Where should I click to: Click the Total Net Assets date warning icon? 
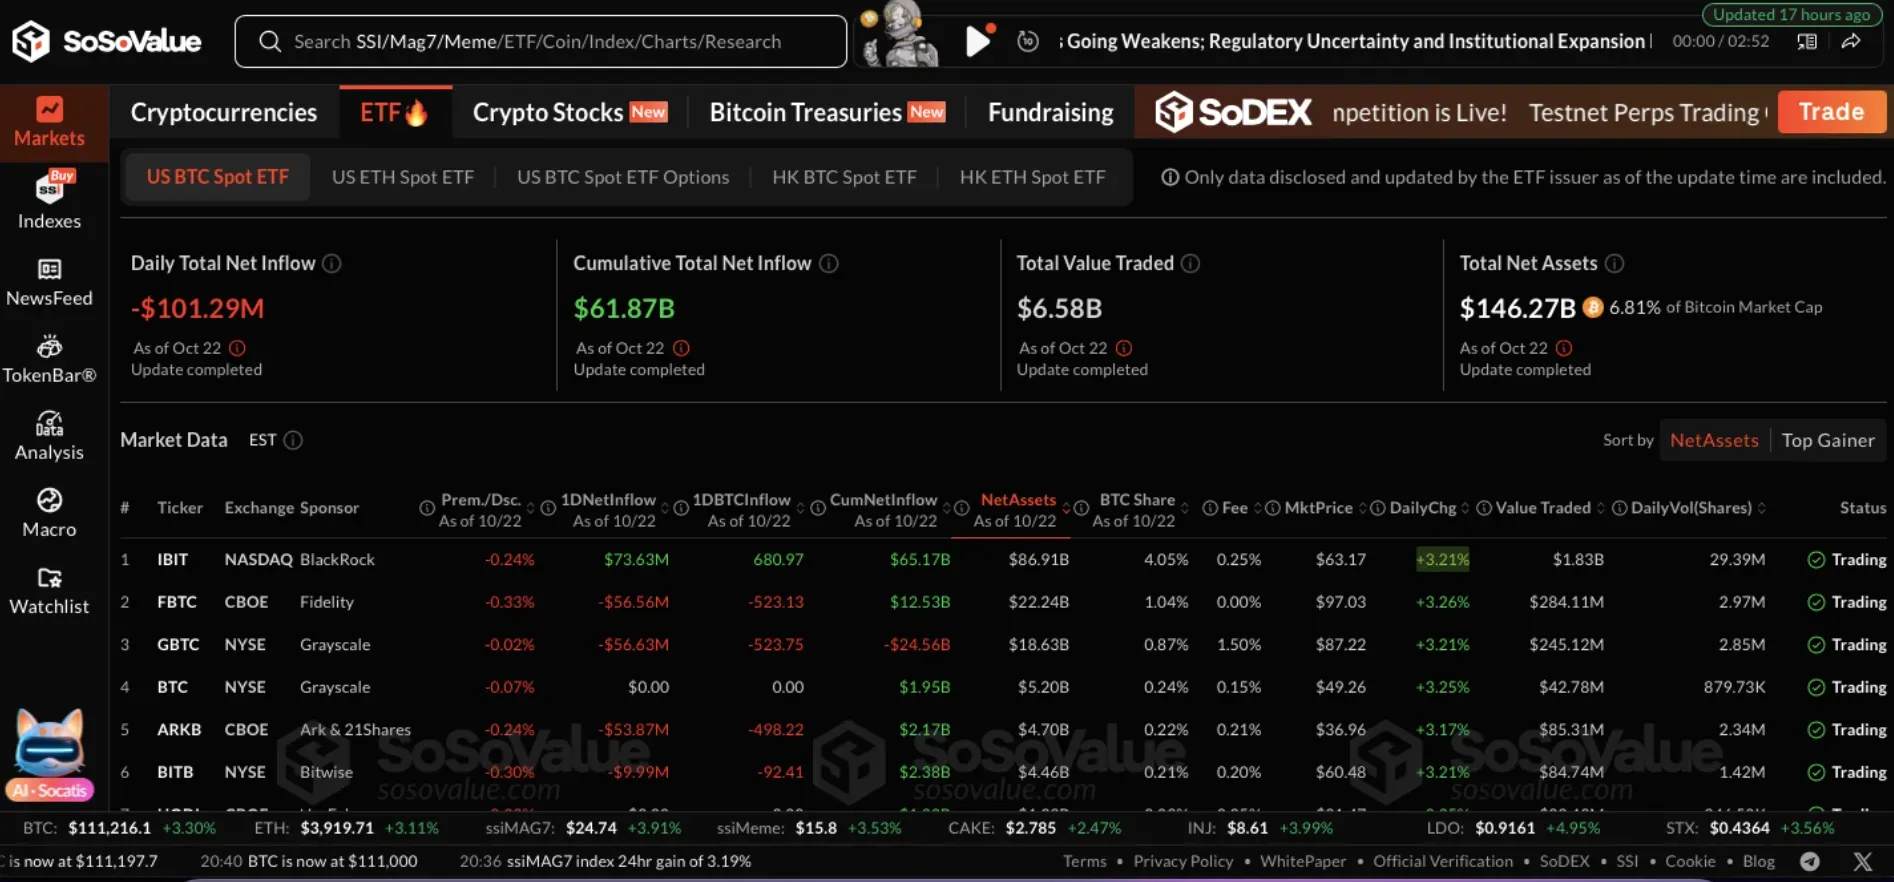click(1564, 348)
